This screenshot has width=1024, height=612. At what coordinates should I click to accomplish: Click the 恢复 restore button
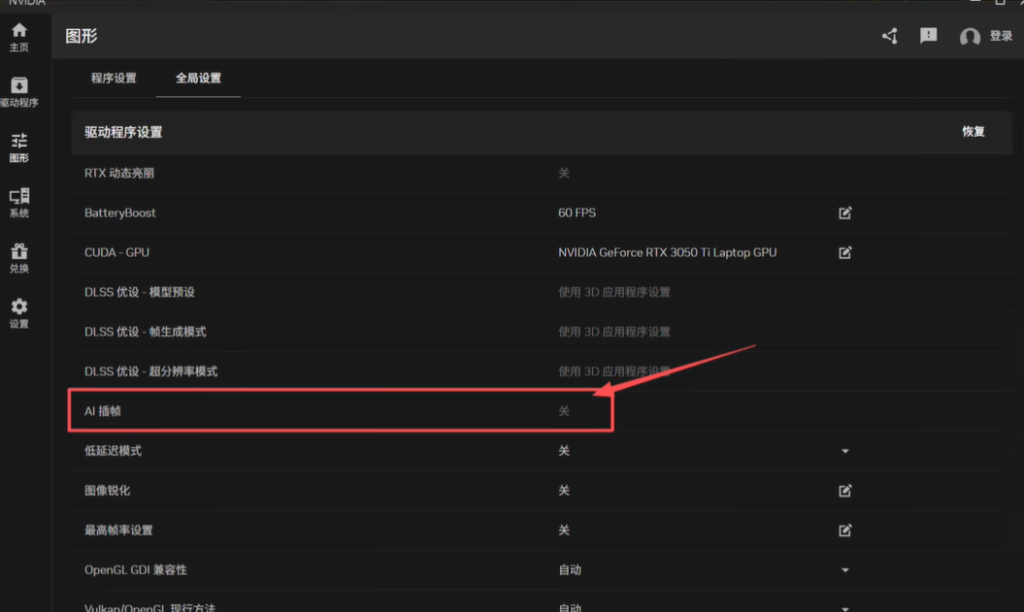[x=973, y=132]
